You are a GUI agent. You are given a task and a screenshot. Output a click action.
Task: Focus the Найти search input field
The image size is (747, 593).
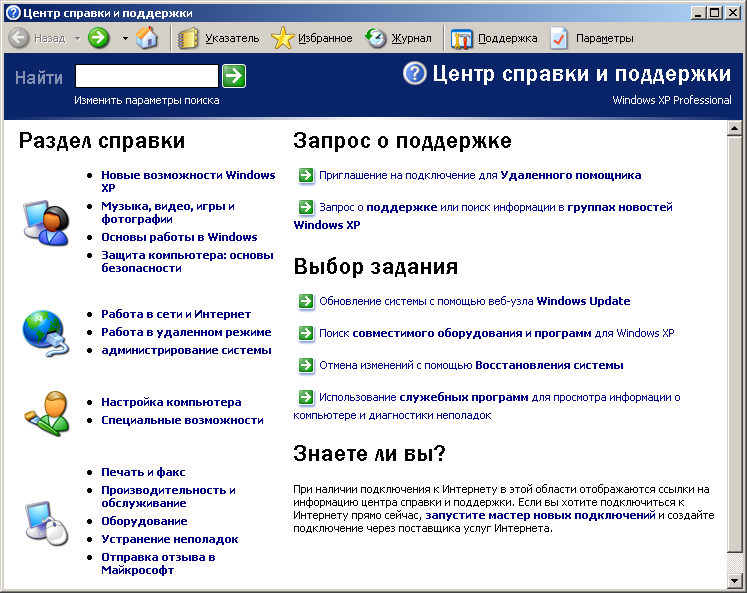(x=147, y=76)
